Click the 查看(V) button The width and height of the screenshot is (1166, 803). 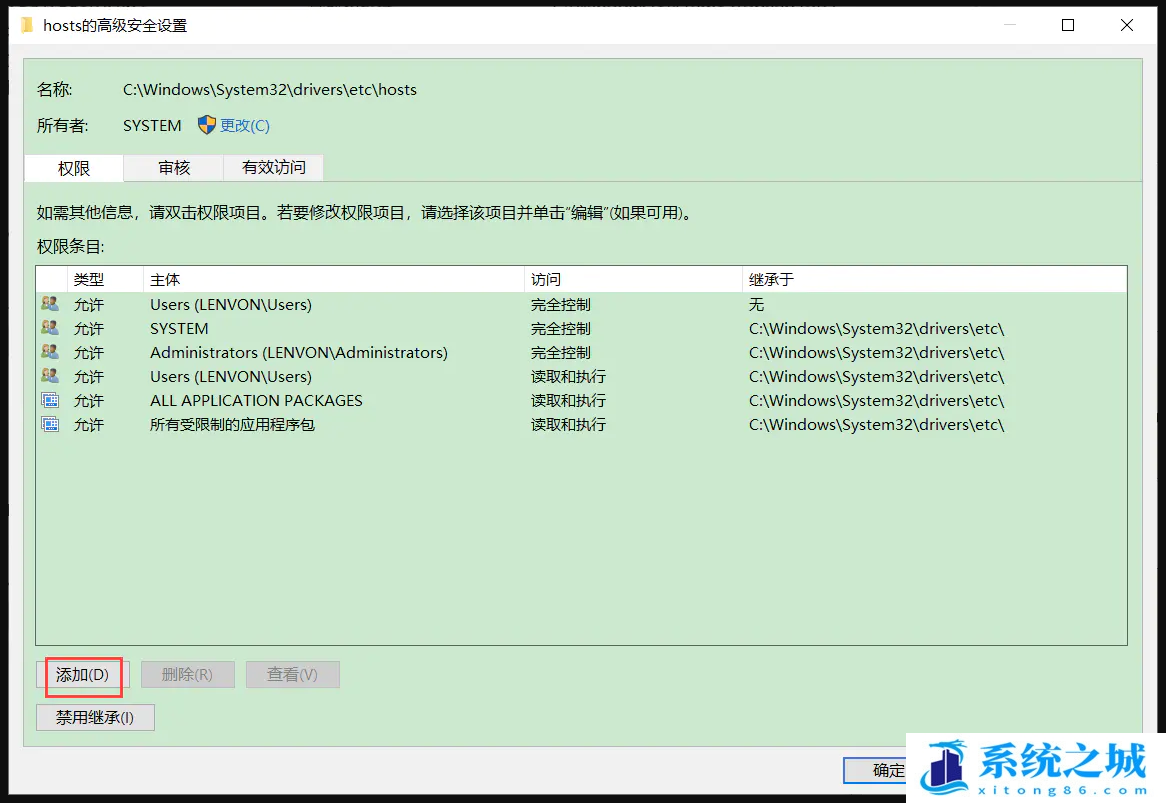[x=292, y=673]
